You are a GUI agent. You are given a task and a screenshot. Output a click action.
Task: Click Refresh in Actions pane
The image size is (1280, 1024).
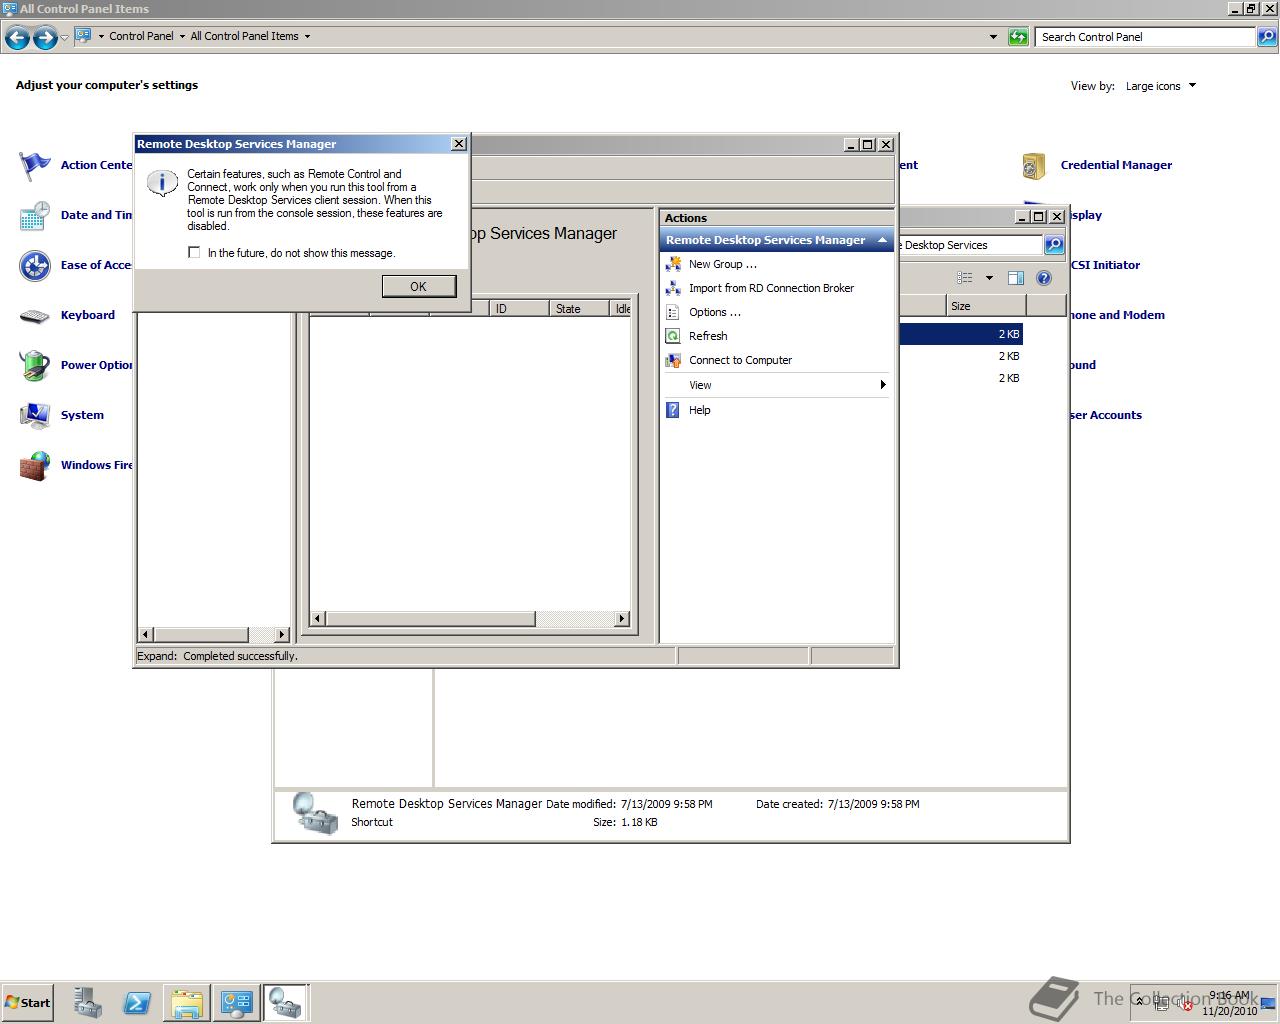tap(708, 336)
